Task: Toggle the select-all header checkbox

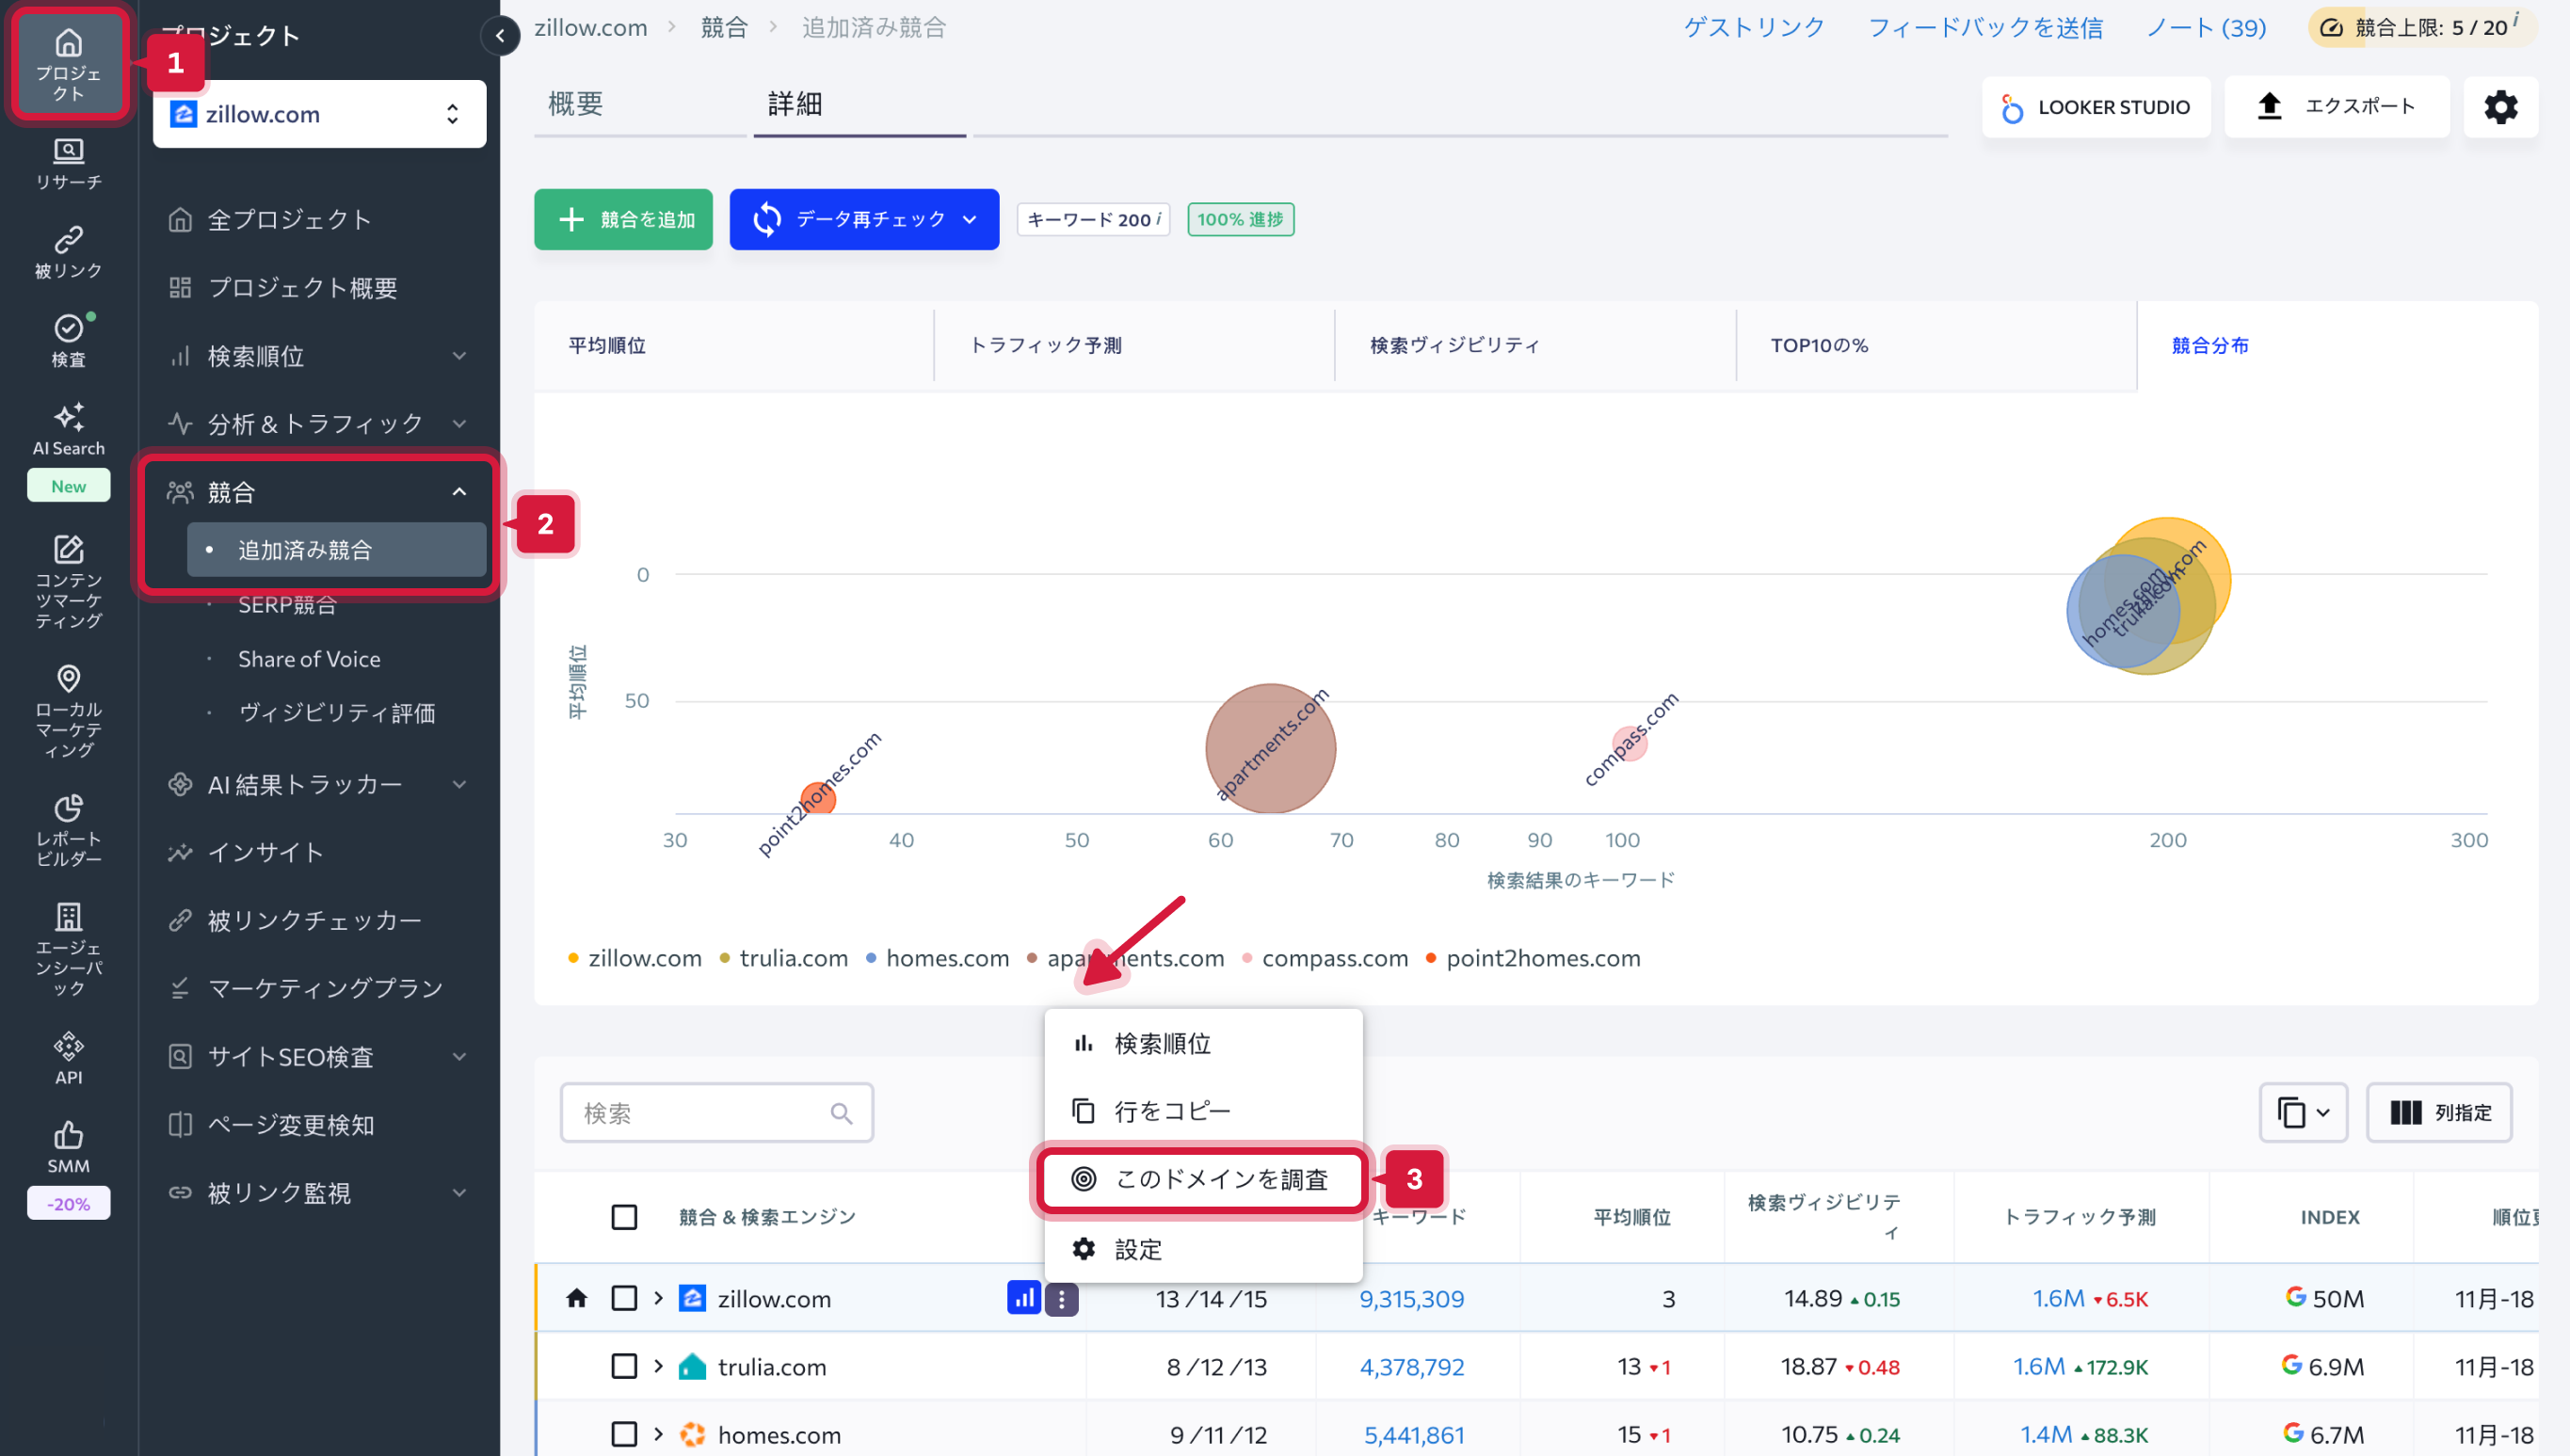Action: pos(624,1217)
